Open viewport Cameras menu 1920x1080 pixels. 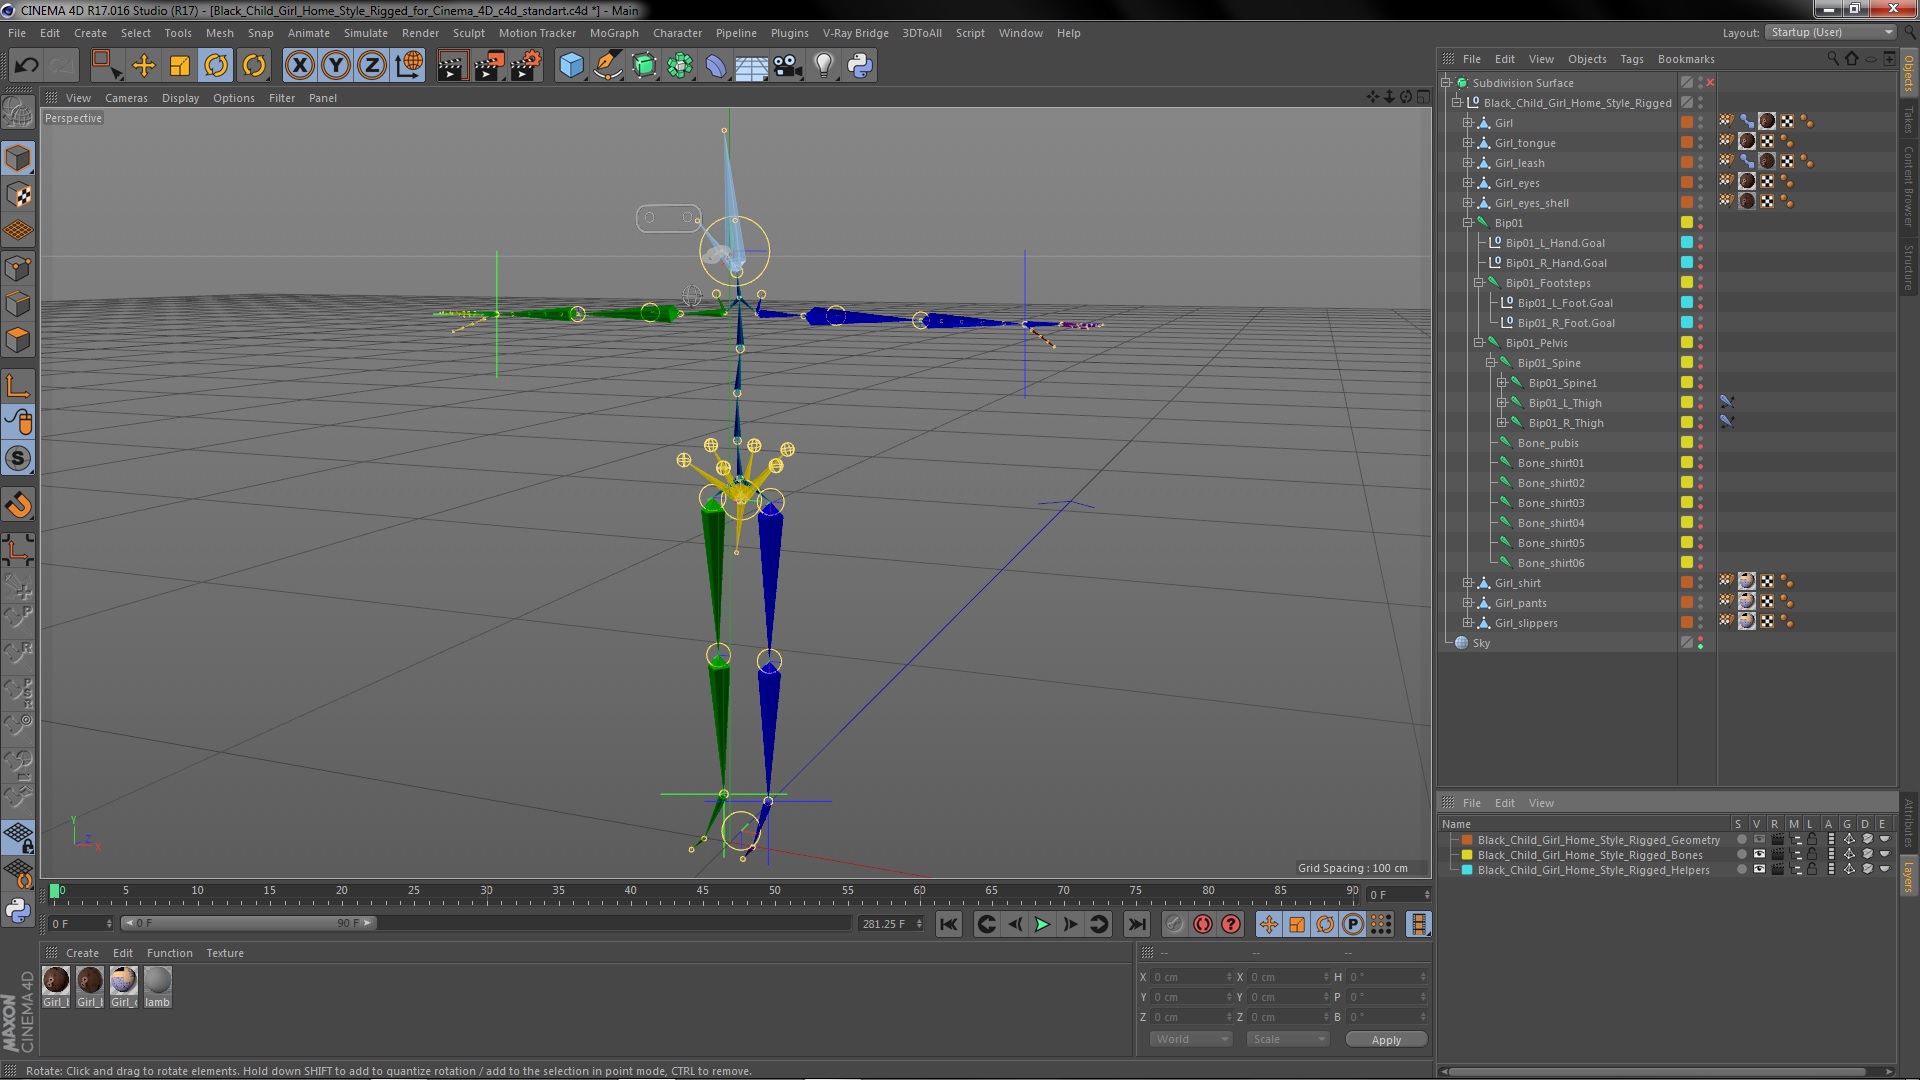pyautogui.click(x=126, y=98)
